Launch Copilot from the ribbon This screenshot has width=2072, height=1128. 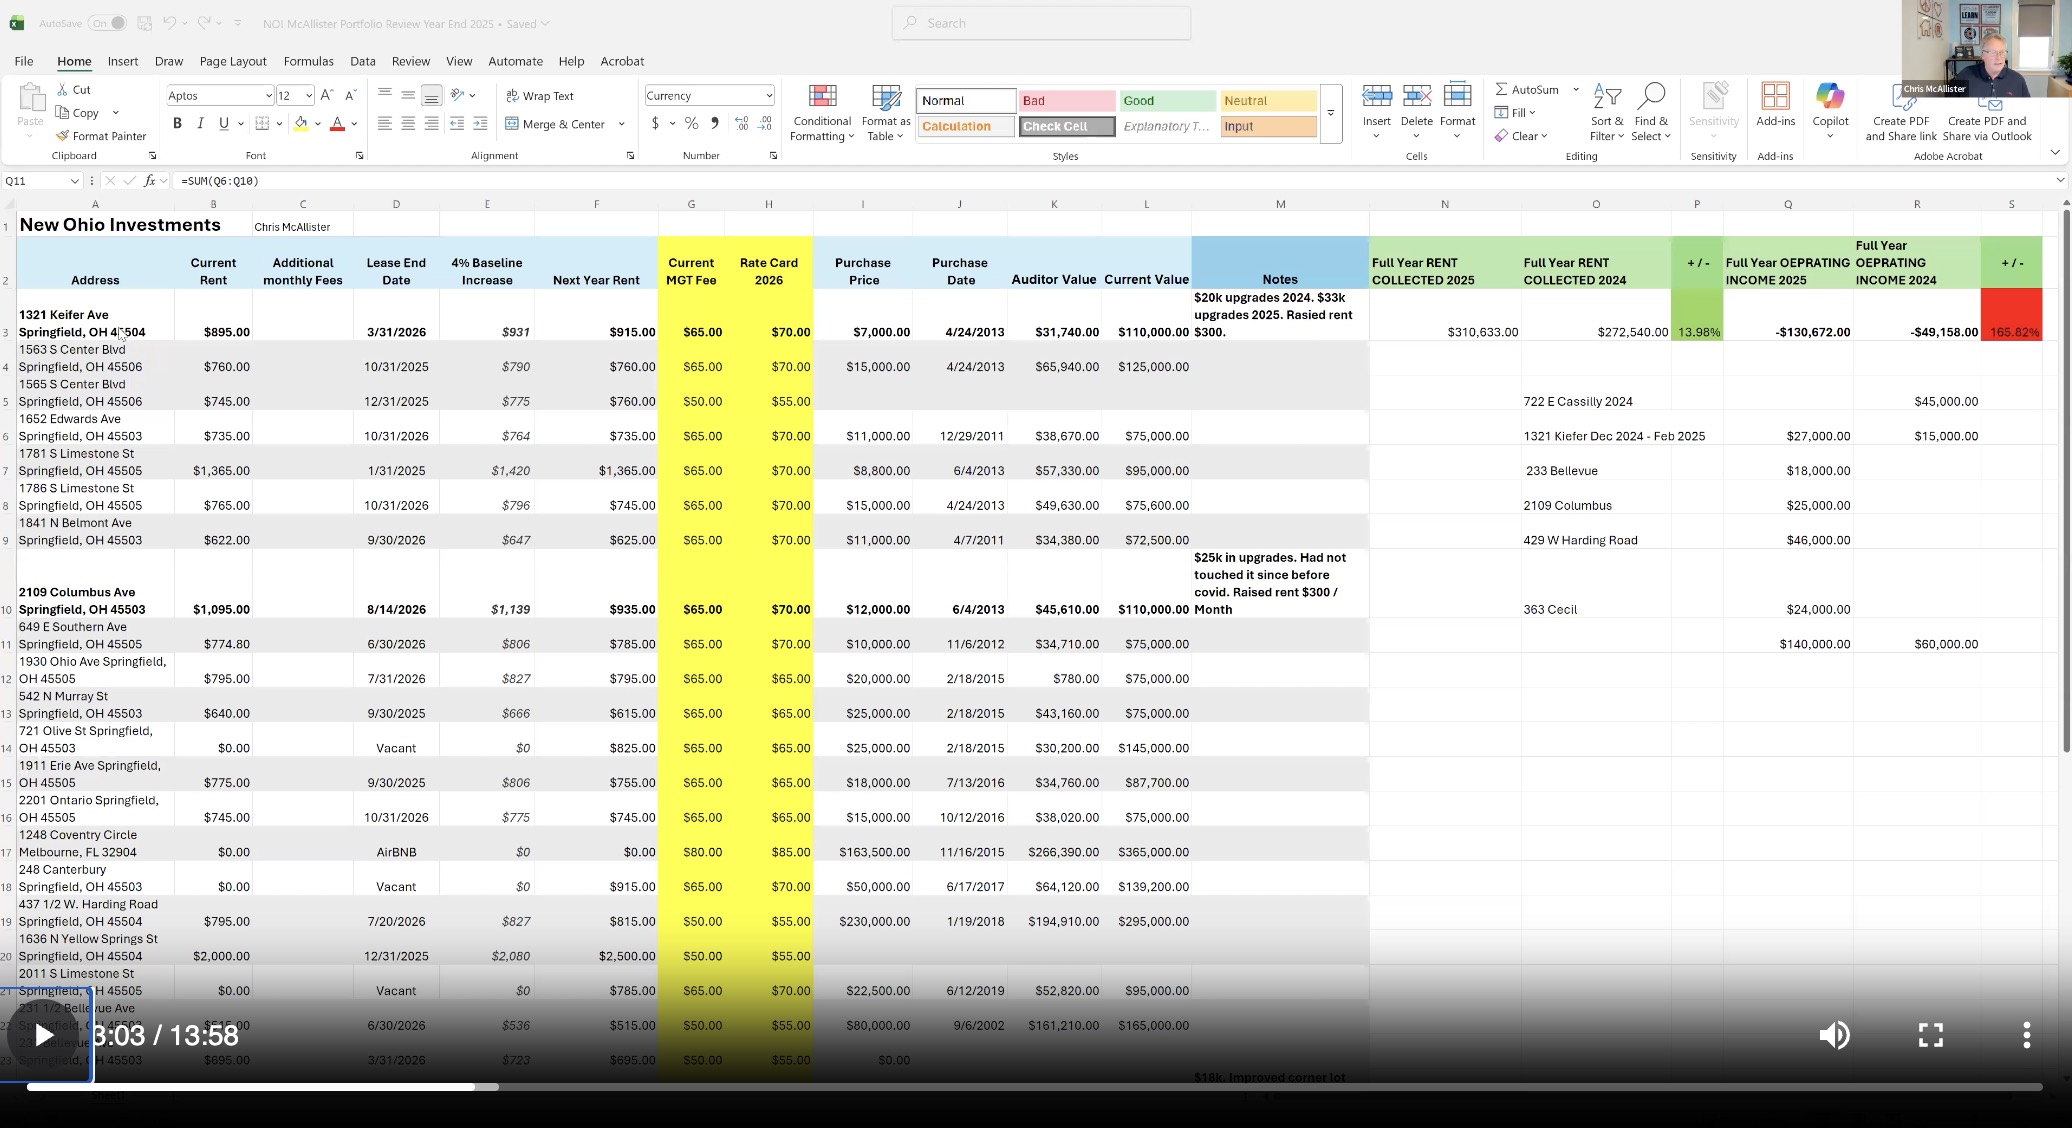point(1830,110)
